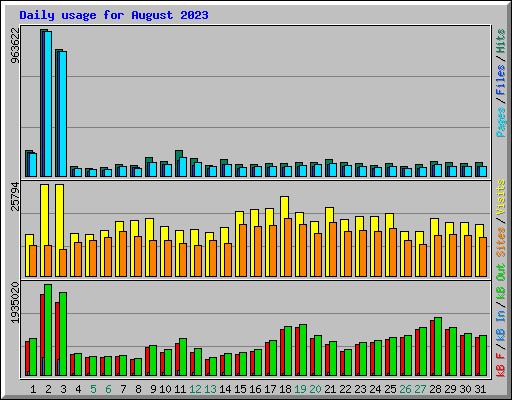The height and width of the screenshot is (400, 512).
Task: Click day label 24 on the x-axis
Action: [x=375, y=389]
